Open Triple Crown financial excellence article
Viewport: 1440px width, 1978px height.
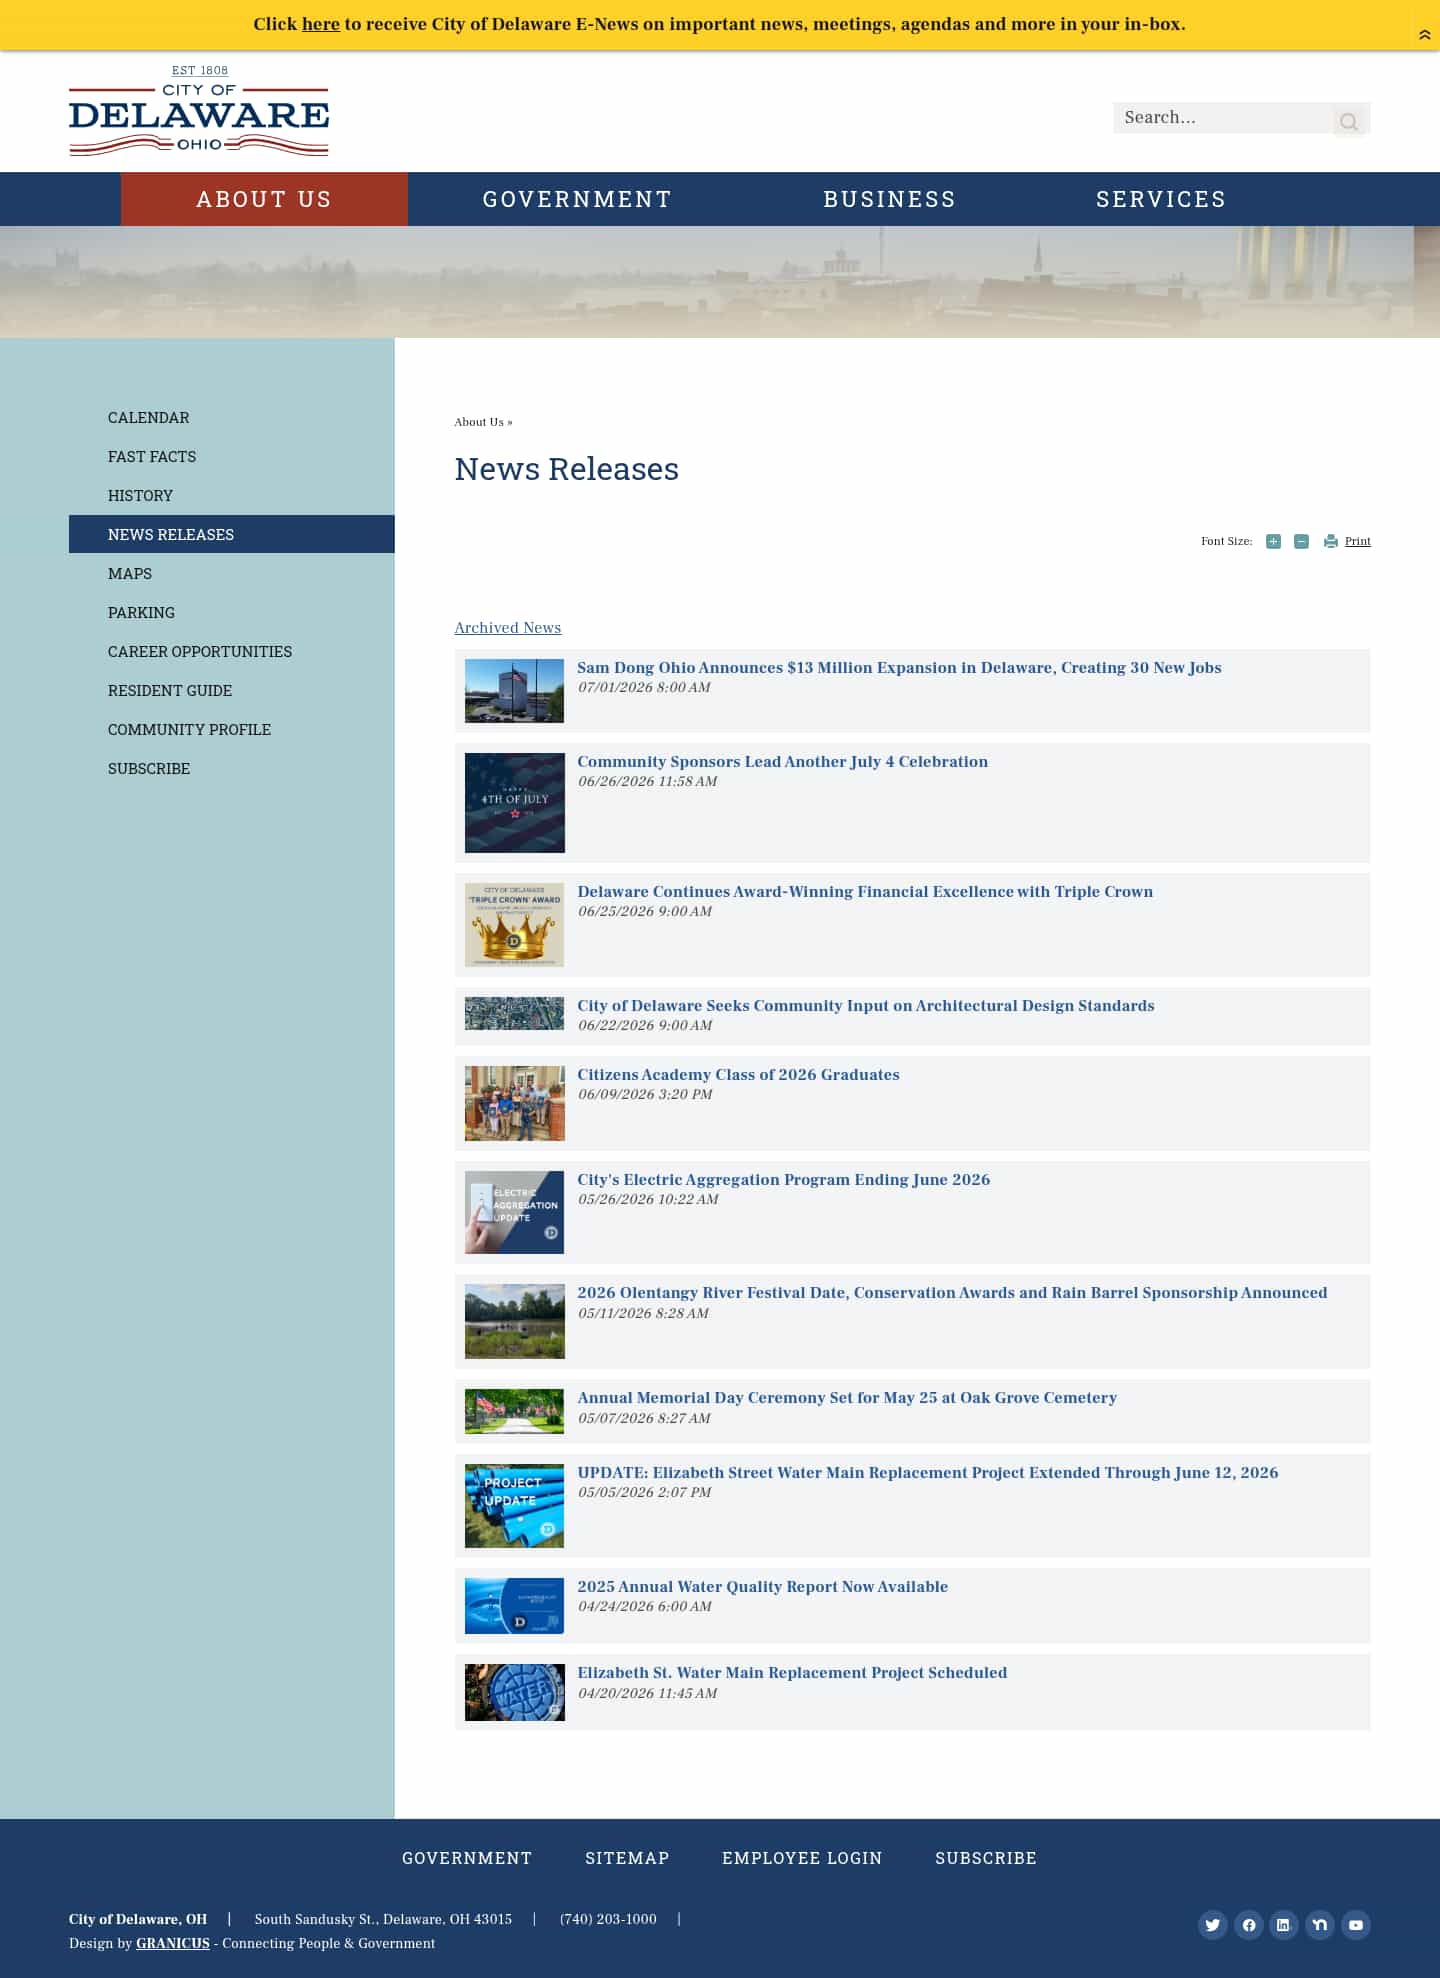pos(865,892)
